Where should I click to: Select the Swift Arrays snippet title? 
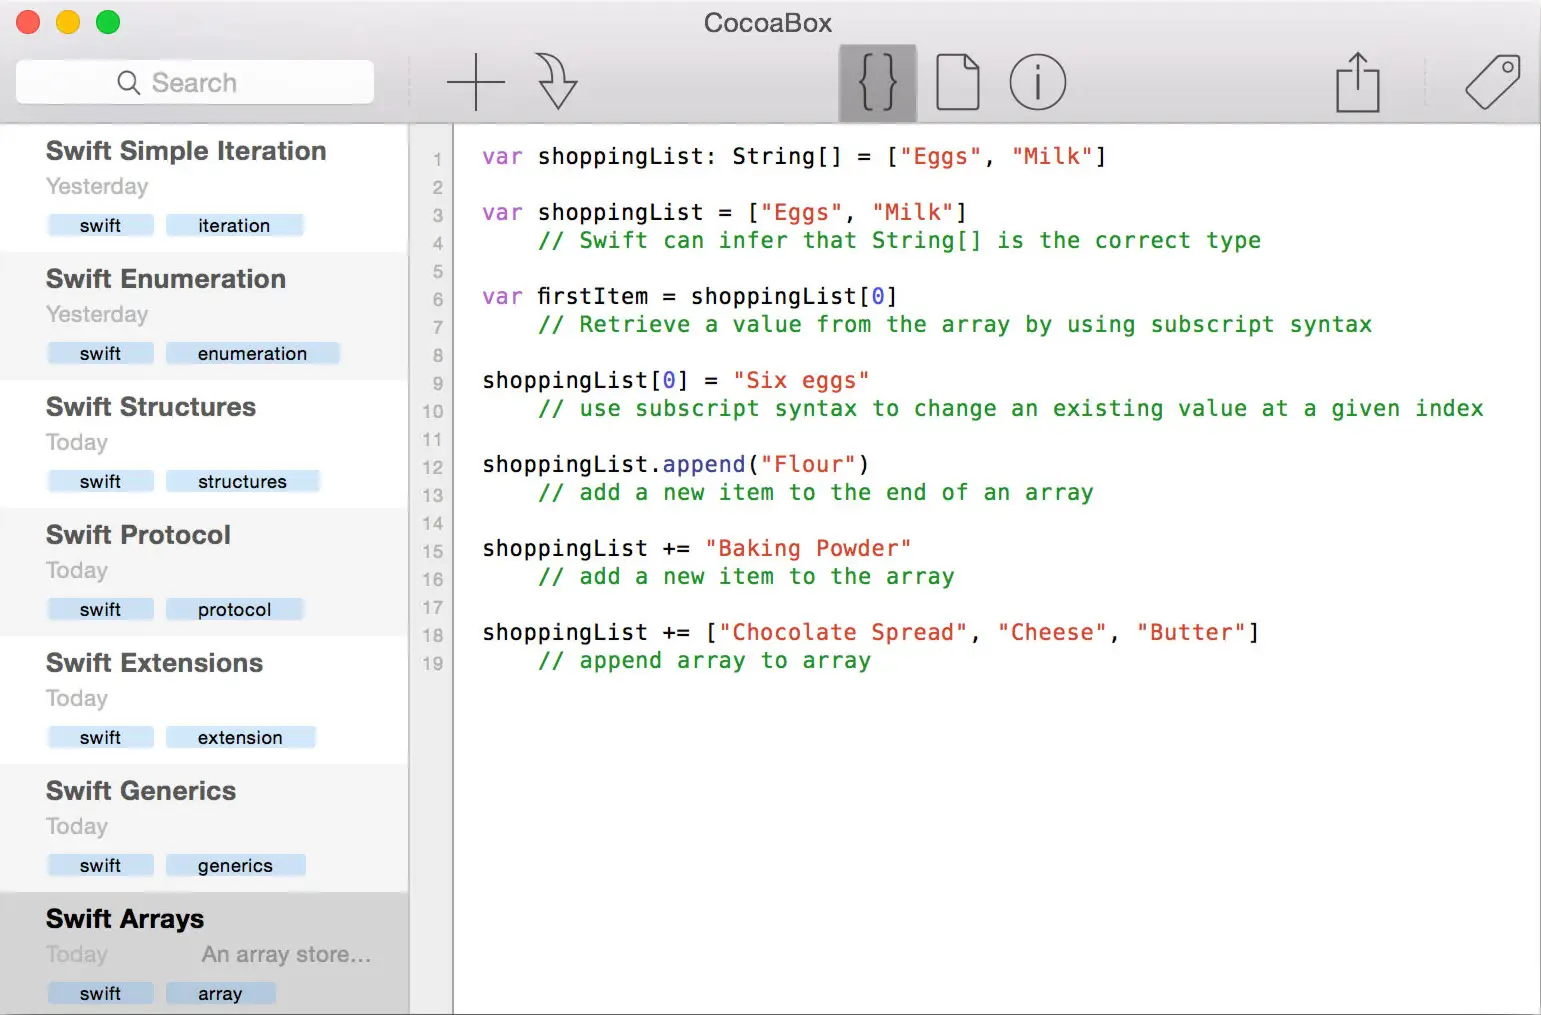(125, 919)
